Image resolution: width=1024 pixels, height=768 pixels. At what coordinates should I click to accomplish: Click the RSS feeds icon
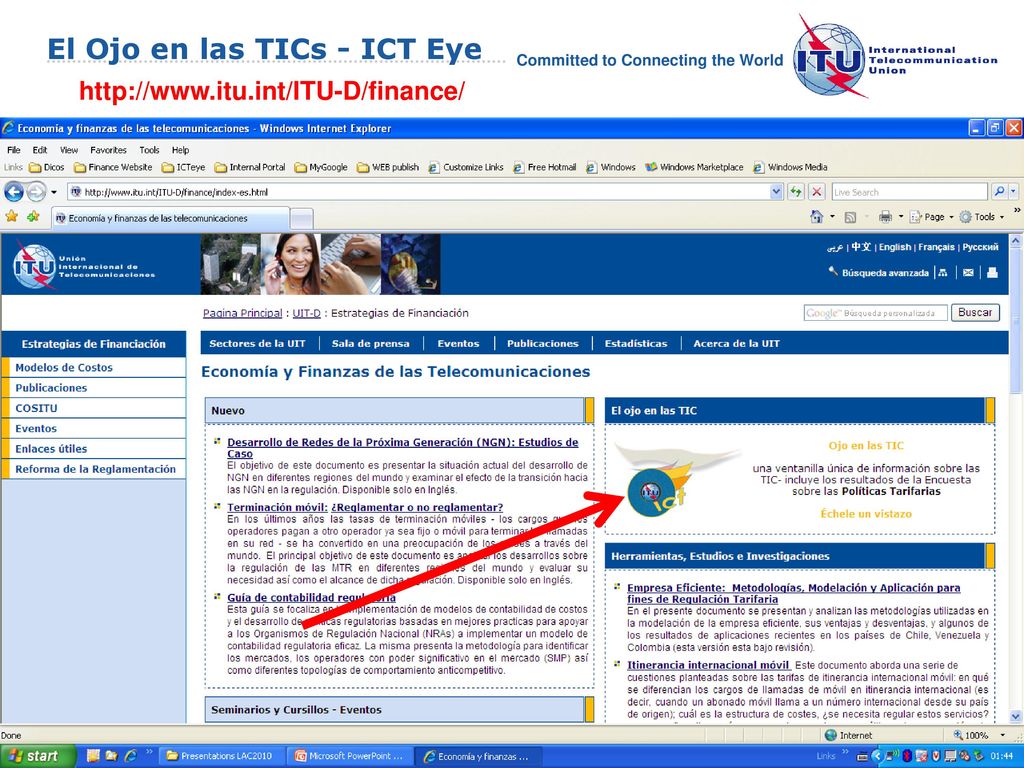[850, 217]
